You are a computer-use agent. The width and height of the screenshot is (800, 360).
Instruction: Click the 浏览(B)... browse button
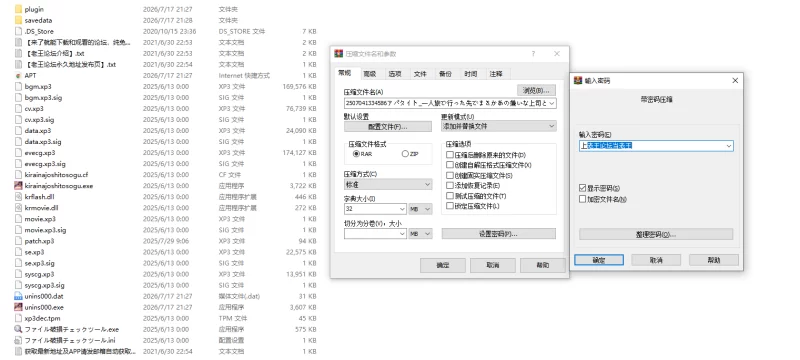point(536,90)
